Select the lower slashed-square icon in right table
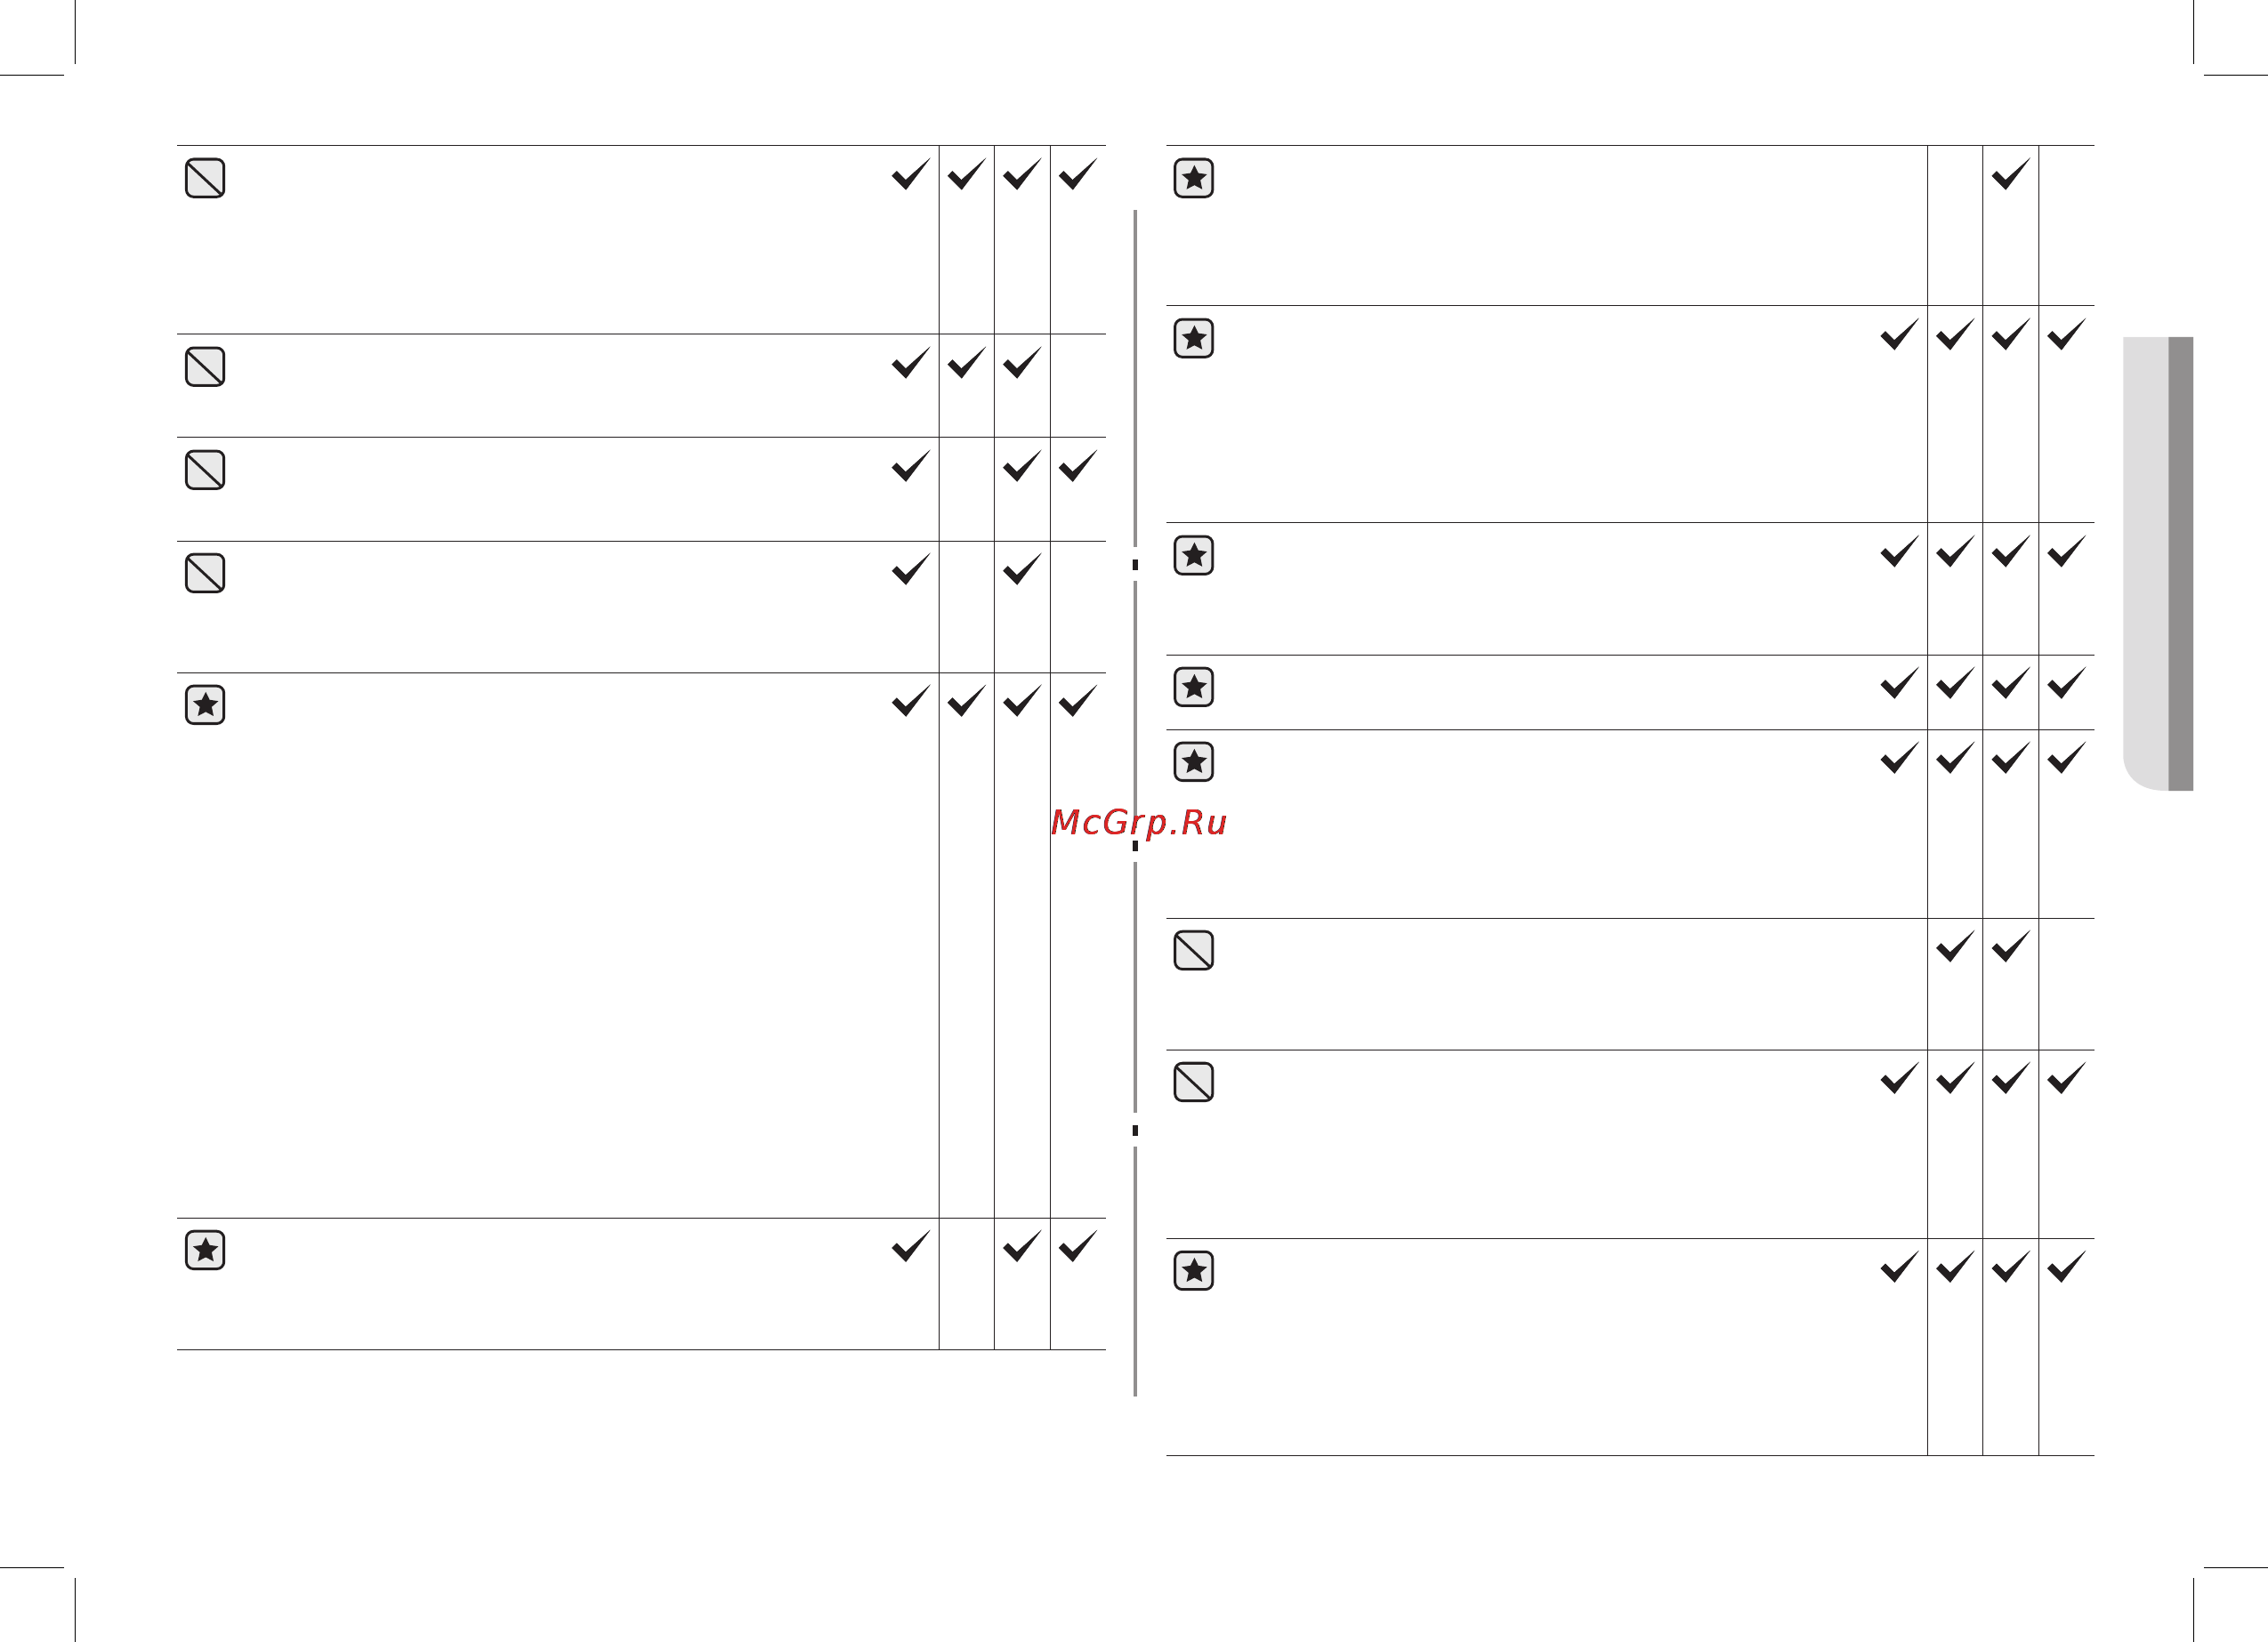 click(1194, 1082)
